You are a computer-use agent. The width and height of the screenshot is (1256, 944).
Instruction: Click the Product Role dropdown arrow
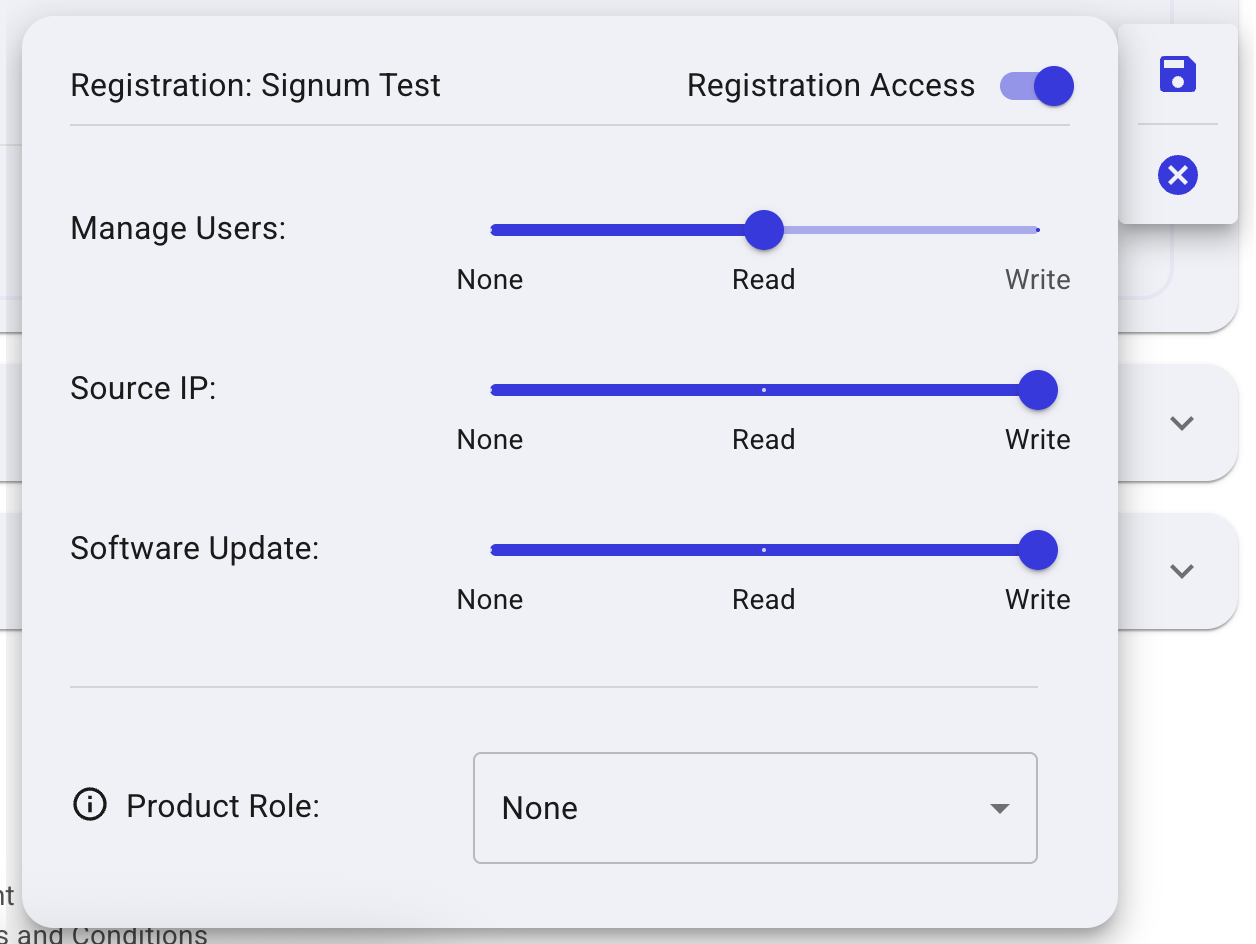click(999, 808)
